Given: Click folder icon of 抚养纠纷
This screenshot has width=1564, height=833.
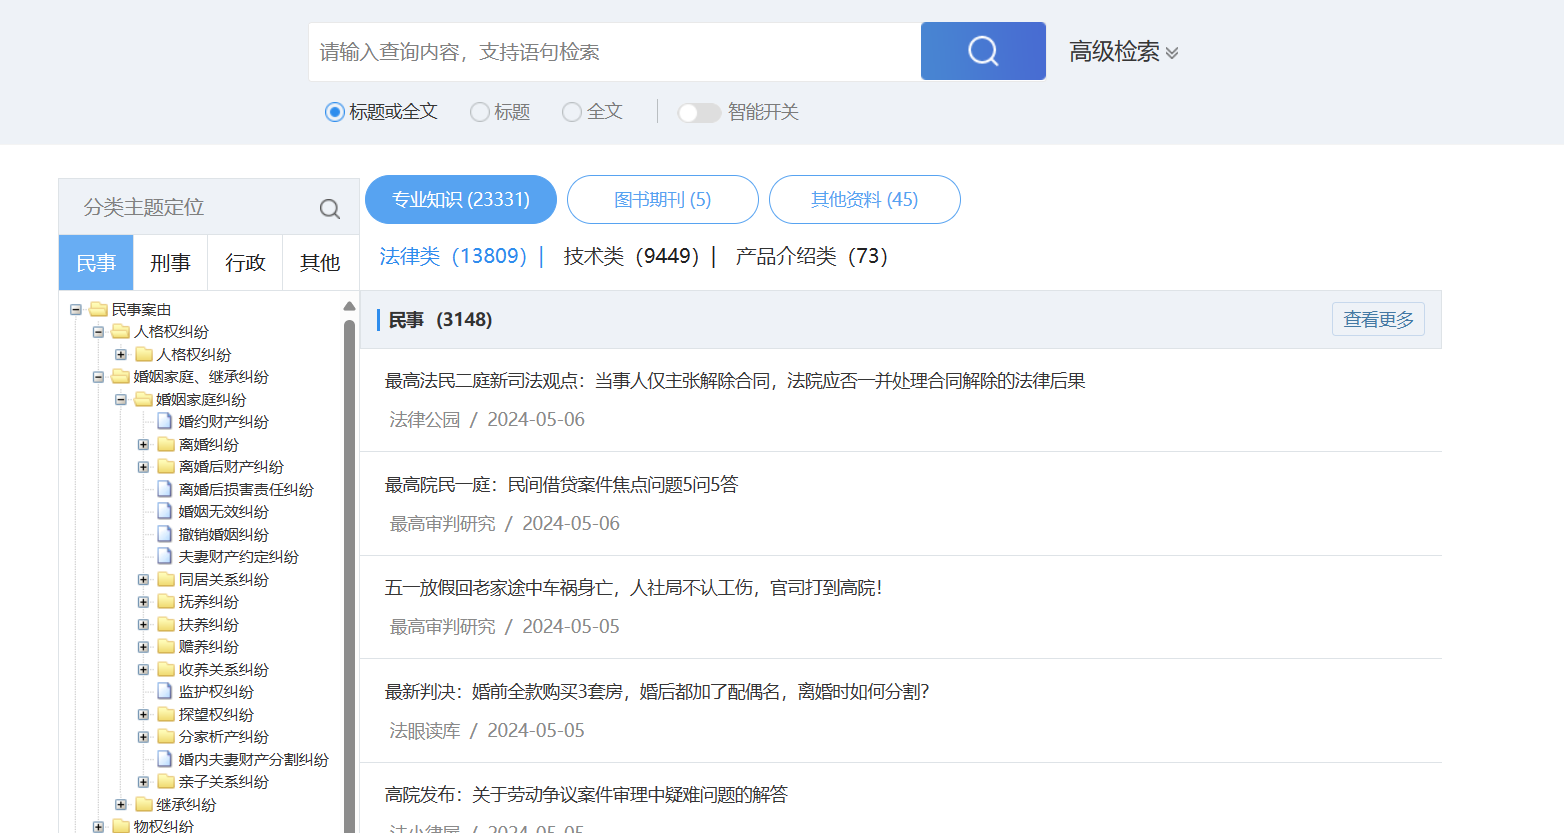Looking at the screenshot, I should click(166, 601).
